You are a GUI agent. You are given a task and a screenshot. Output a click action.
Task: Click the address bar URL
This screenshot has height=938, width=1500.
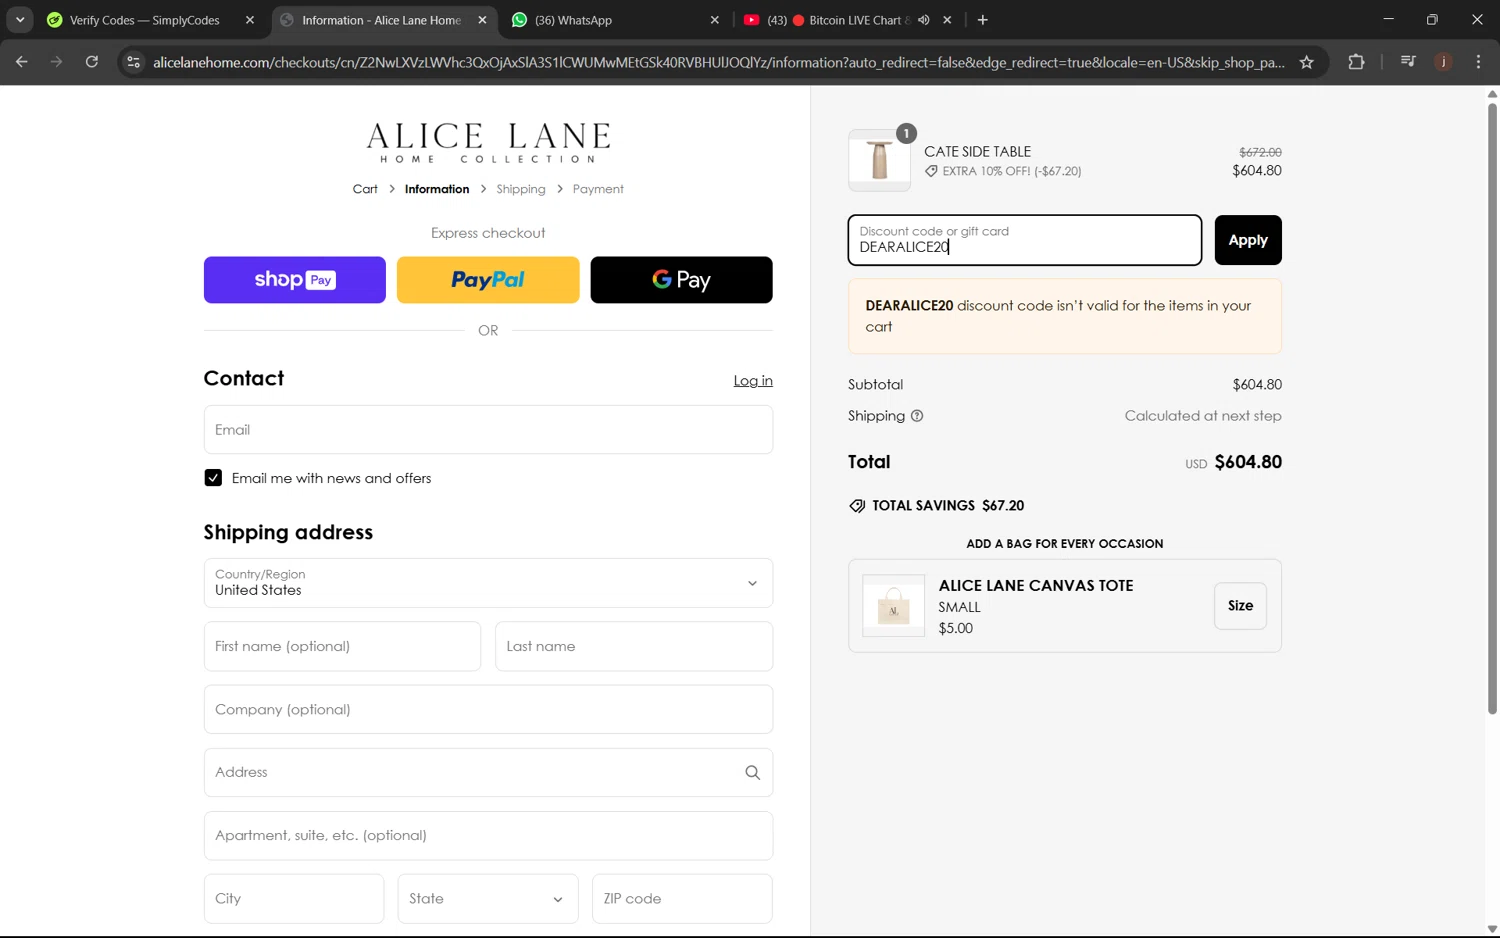[x=718, y=62]
